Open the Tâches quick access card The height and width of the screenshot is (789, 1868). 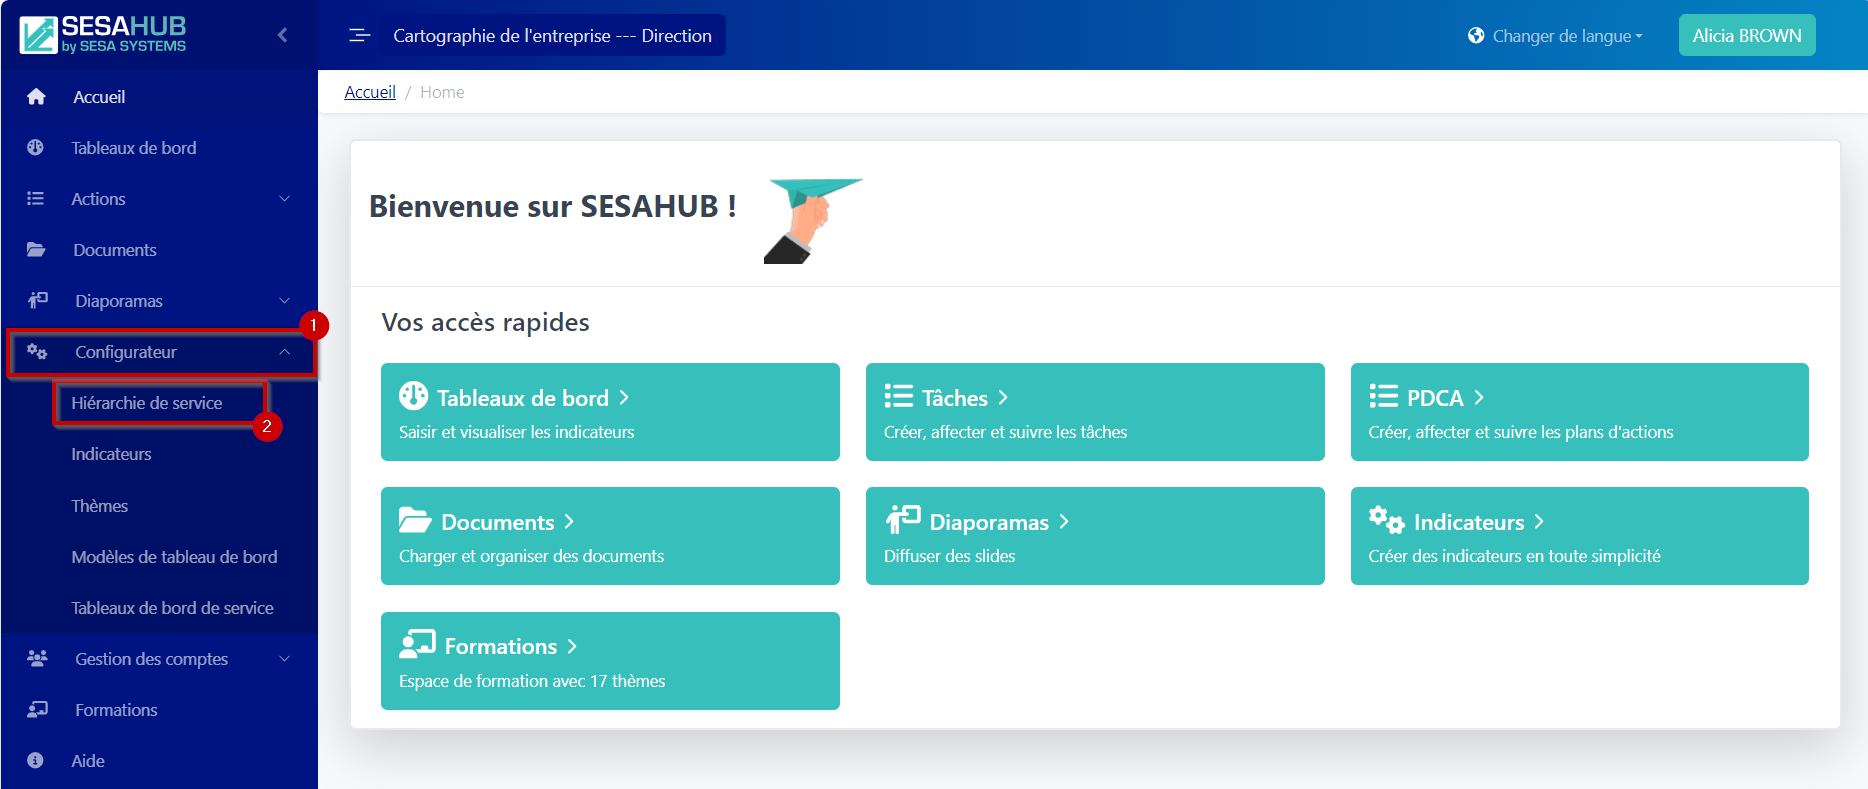1095,412
